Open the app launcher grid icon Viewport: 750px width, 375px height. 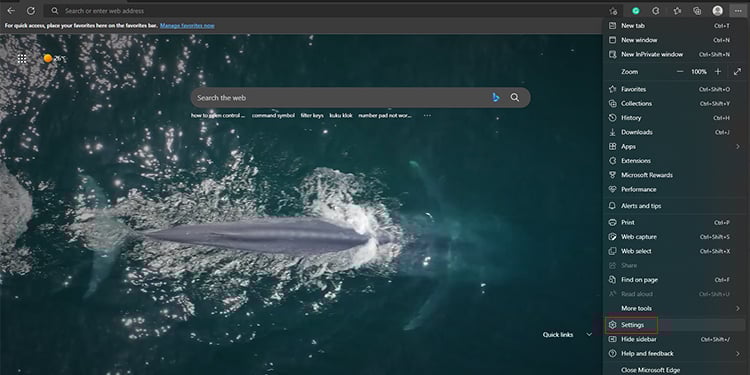coord(22,59)
